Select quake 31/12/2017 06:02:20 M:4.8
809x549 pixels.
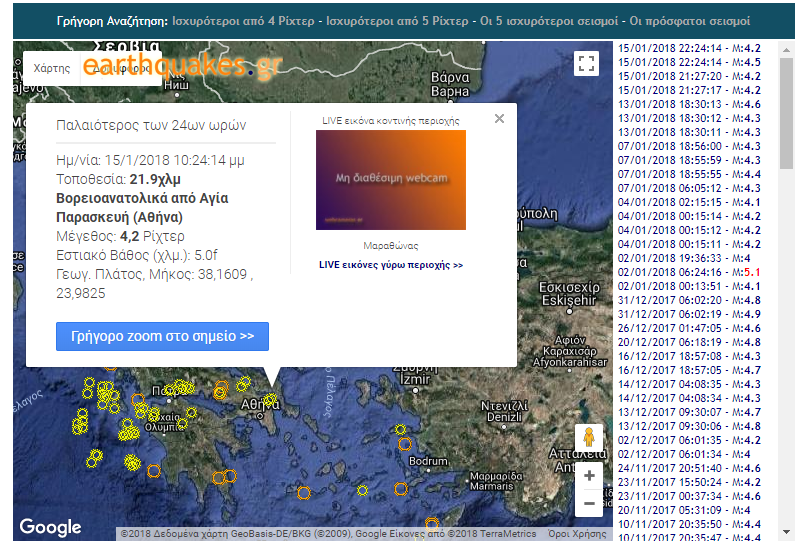coord(689,300)
